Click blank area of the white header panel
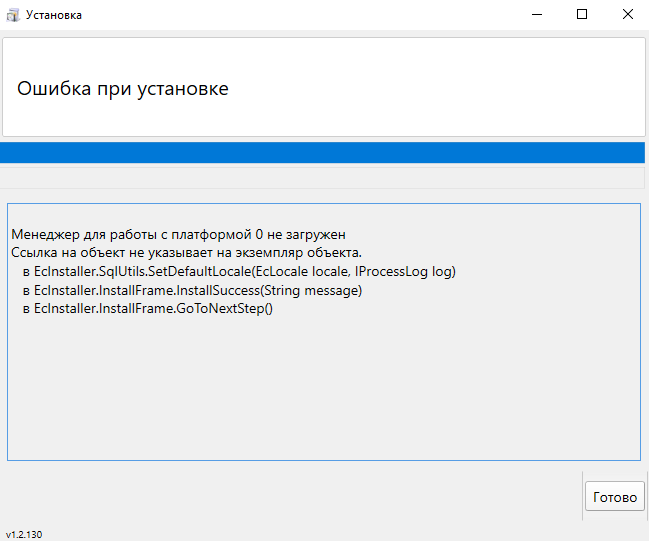Image resolution: width=649 pixels, height=541 pixels. coord(435,87)
